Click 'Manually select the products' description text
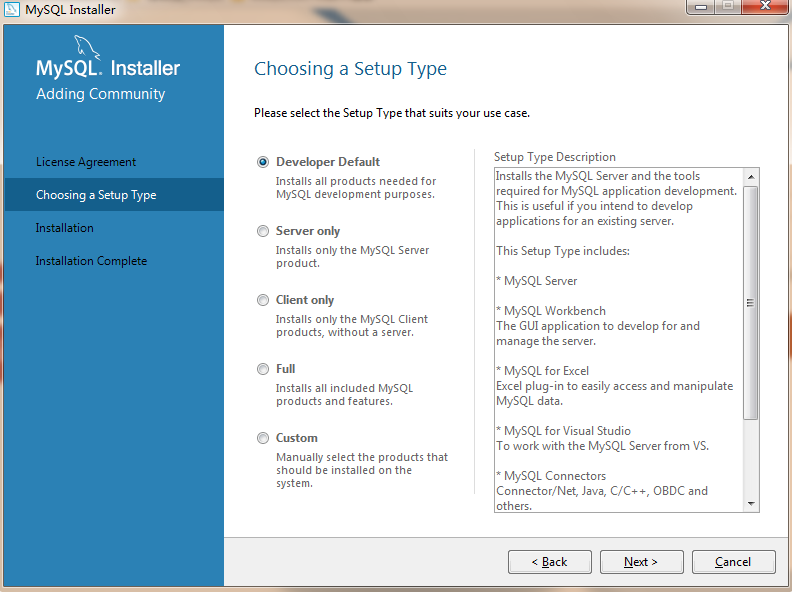 pos(362,470)
